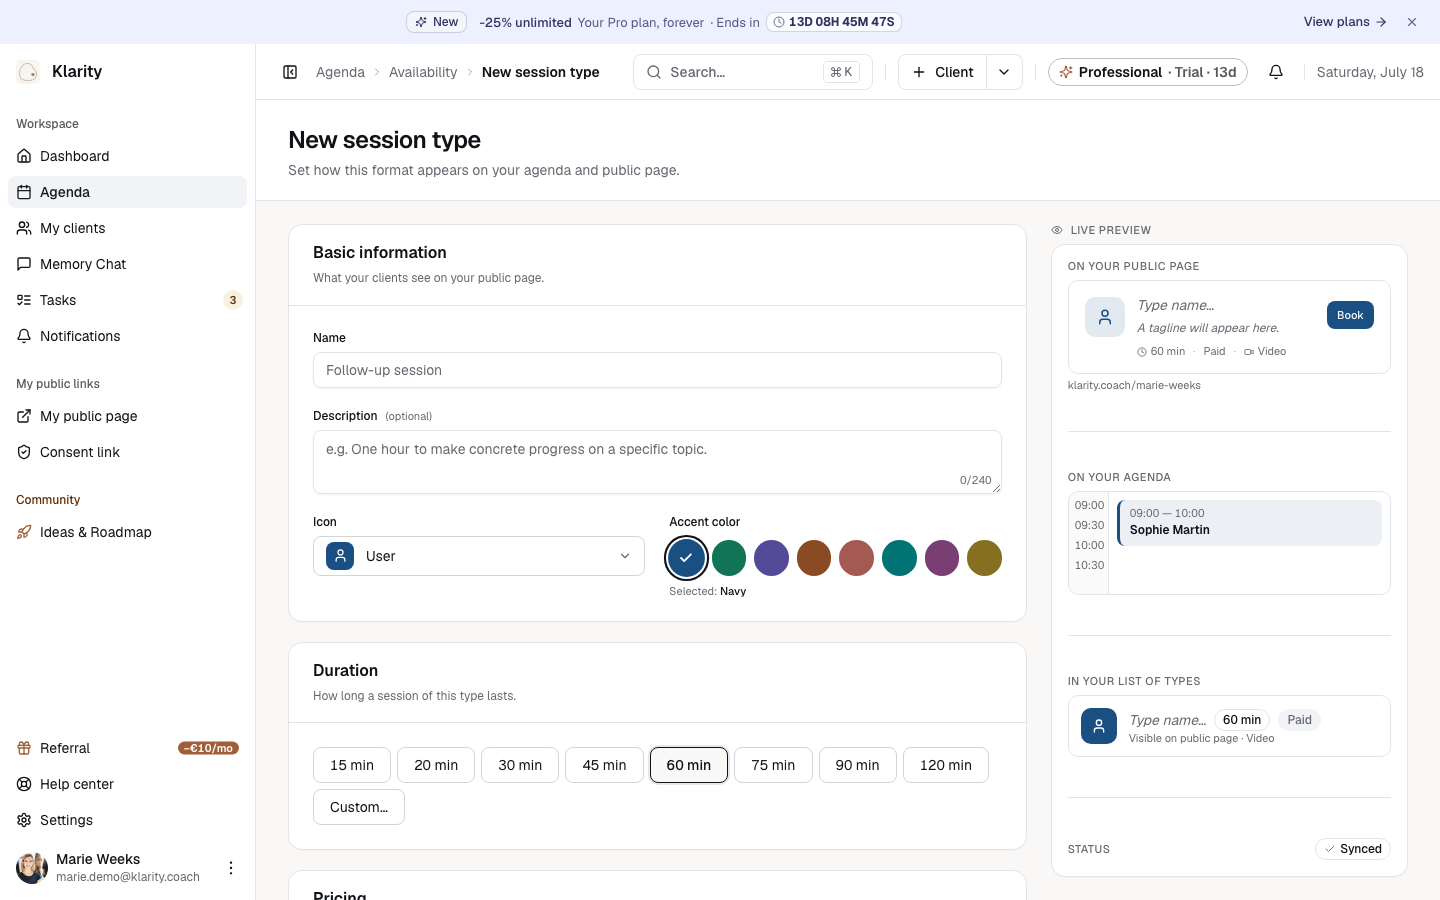
Task: Click the Description text area
Action: pyautogui.click(x=657, y=462)
